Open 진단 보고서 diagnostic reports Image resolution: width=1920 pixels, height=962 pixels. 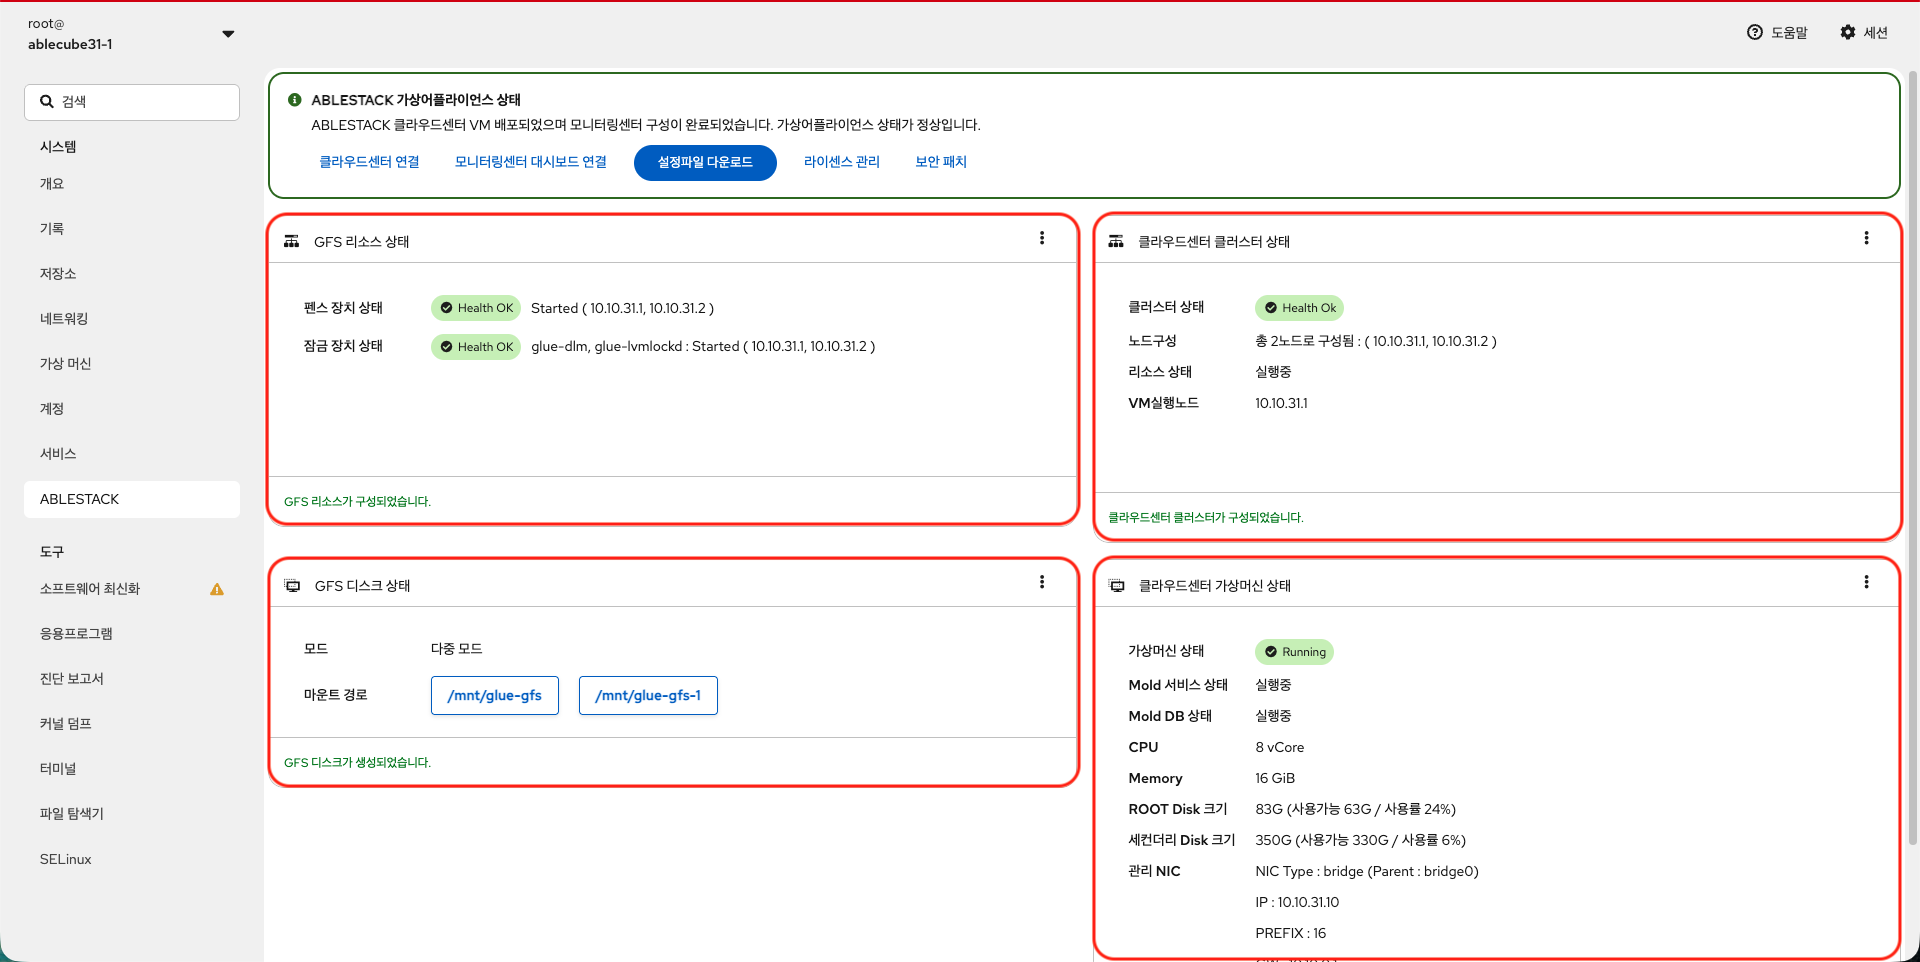click(132, 679)
